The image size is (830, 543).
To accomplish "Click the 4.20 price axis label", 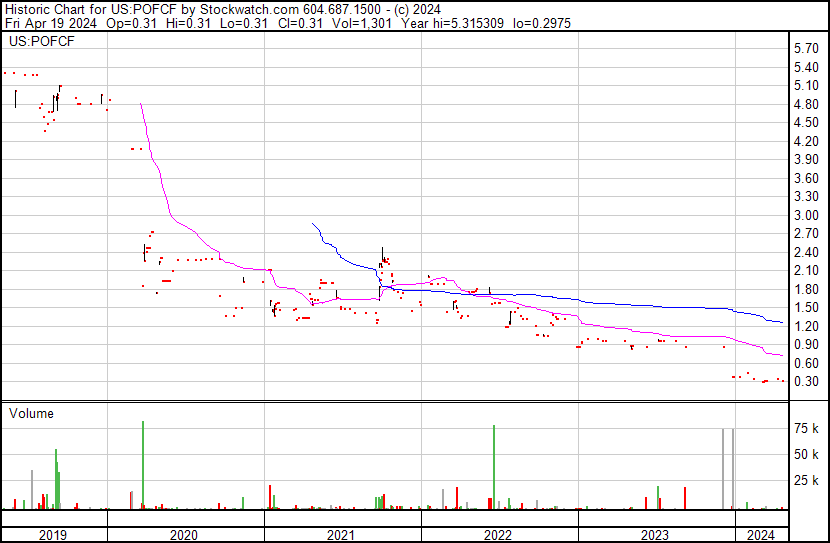I will click(x=807, y=141).
